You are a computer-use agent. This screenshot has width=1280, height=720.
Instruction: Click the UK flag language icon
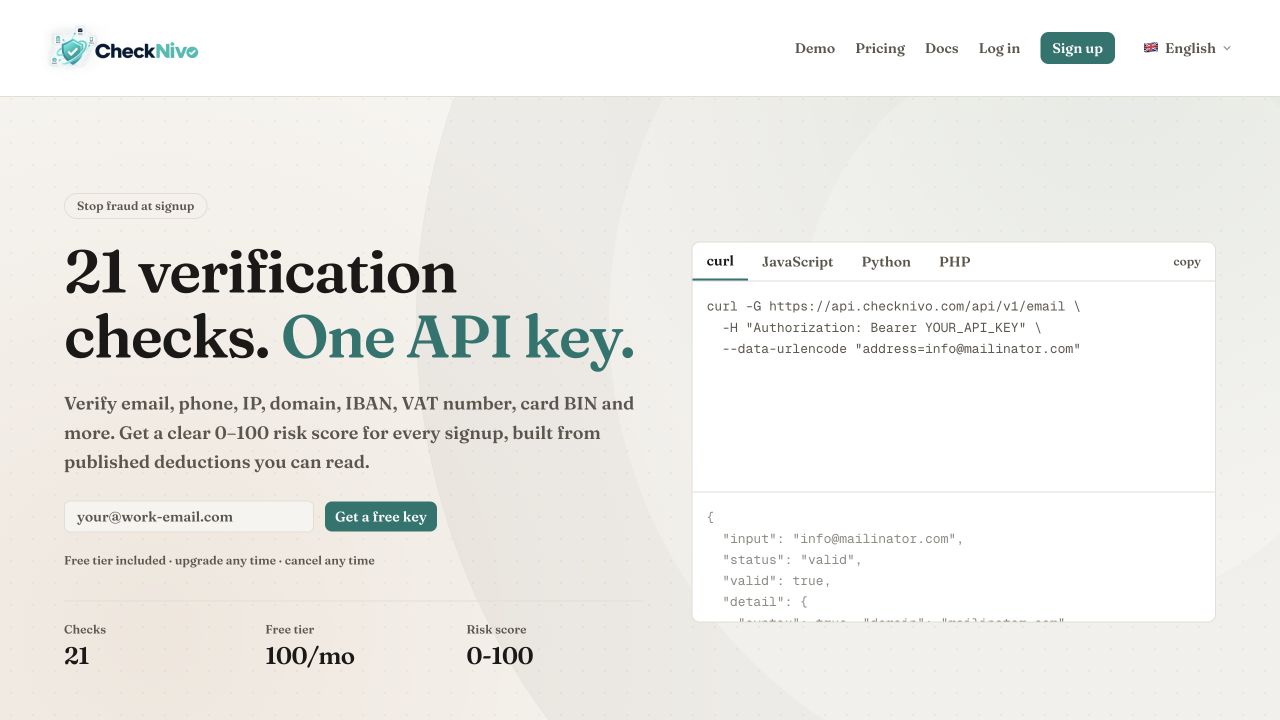(1151, 48)
